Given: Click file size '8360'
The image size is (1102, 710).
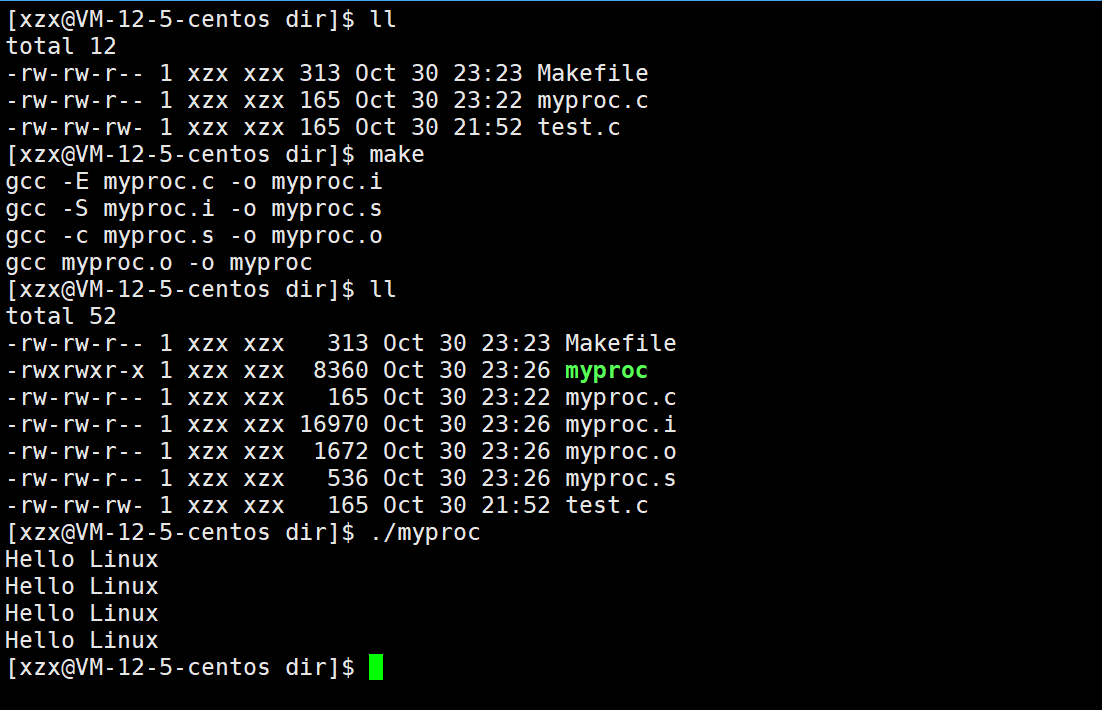Looking at the screenshot, I should click(x=341, y=370).
